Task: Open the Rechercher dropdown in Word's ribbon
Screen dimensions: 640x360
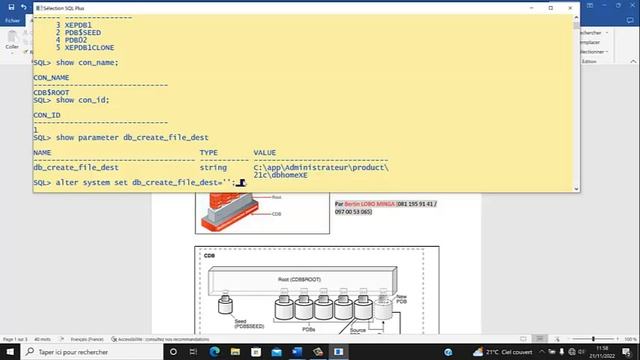Action: [593, 33]
